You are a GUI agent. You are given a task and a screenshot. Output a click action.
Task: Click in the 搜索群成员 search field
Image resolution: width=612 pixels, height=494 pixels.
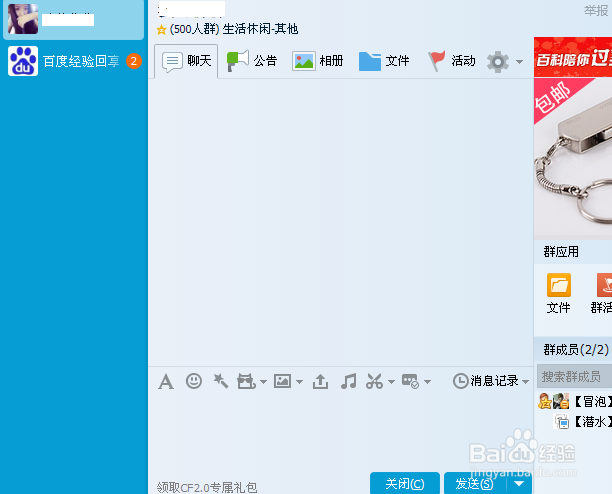575,377
